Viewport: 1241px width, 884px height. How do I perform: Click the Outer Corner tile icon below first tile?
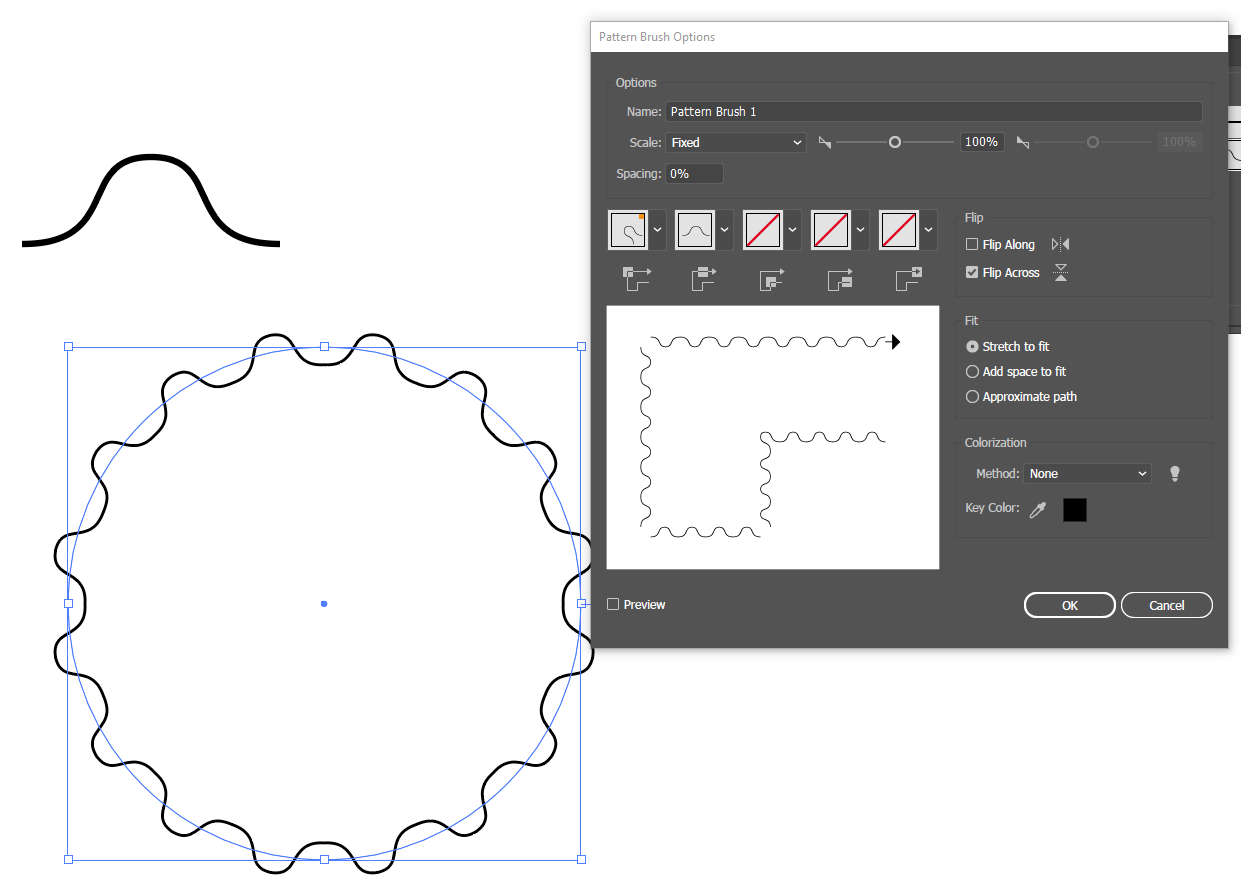pos(637,279)
